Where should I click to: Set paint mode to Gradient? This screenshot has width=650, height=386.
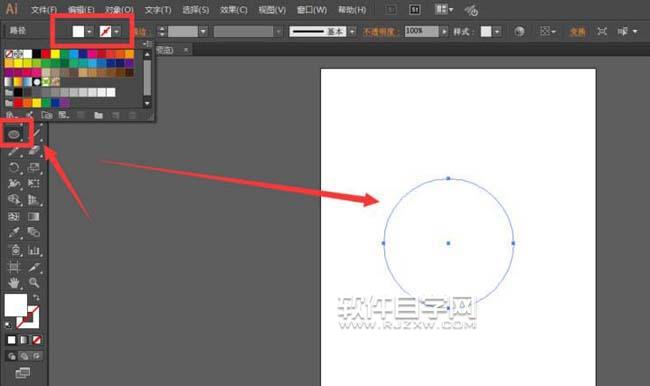24,340
